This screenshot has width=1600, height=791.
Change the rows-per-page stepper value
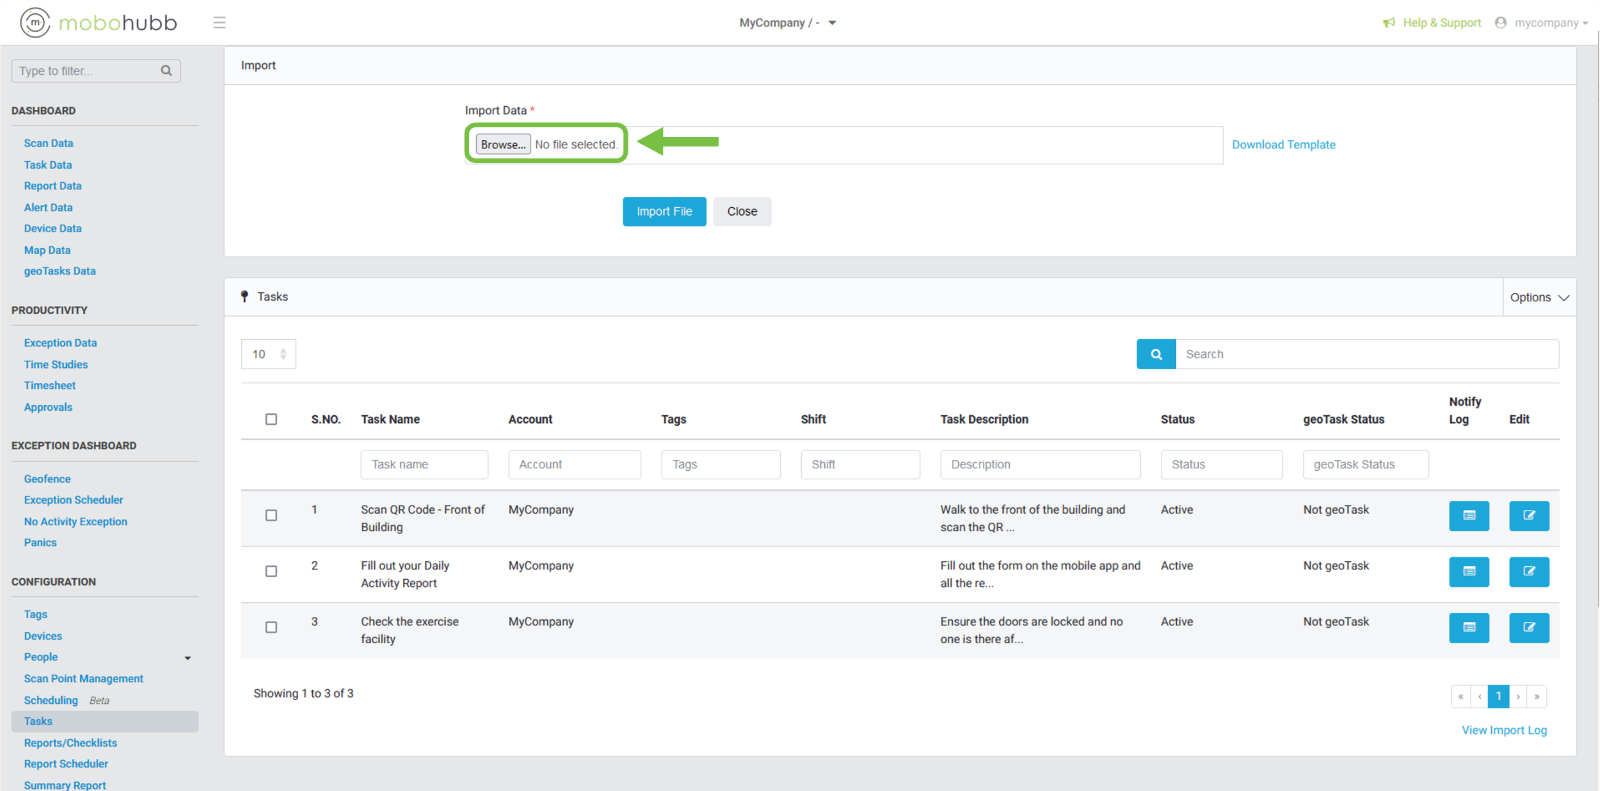click(283, 354)
